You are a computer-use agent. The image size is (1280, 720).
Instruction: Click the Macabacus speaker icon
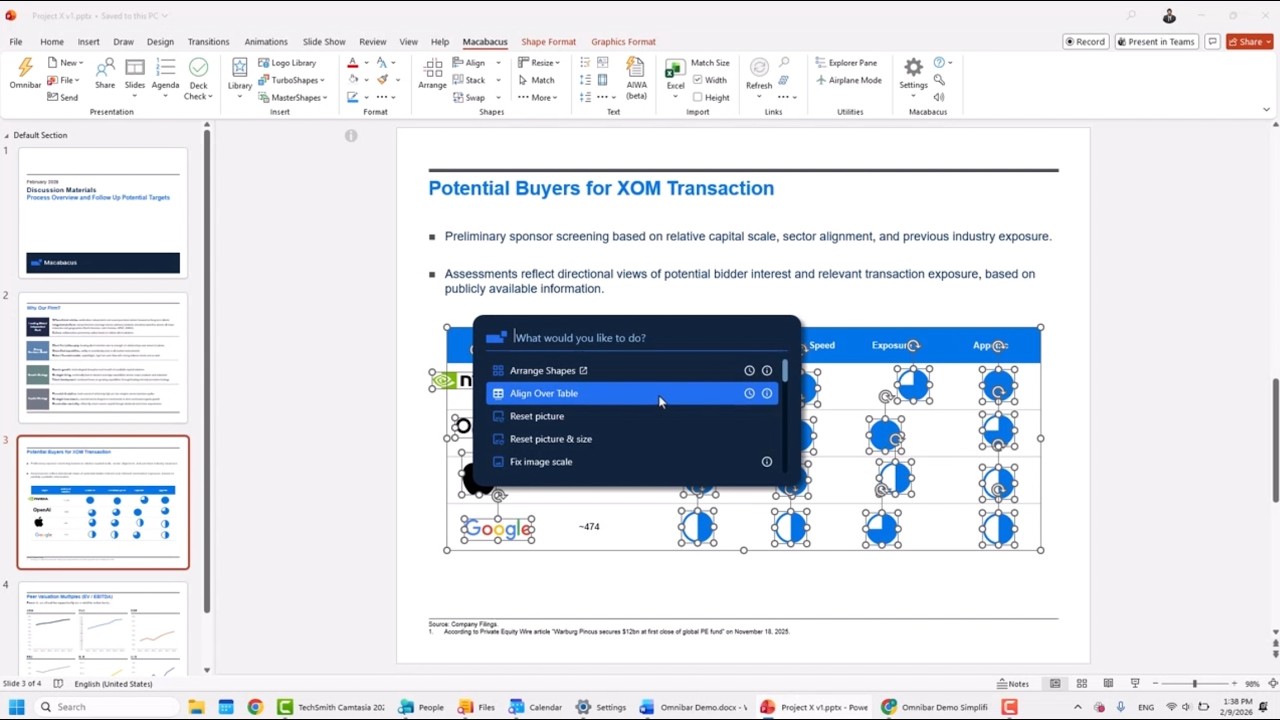pos(939,97)
